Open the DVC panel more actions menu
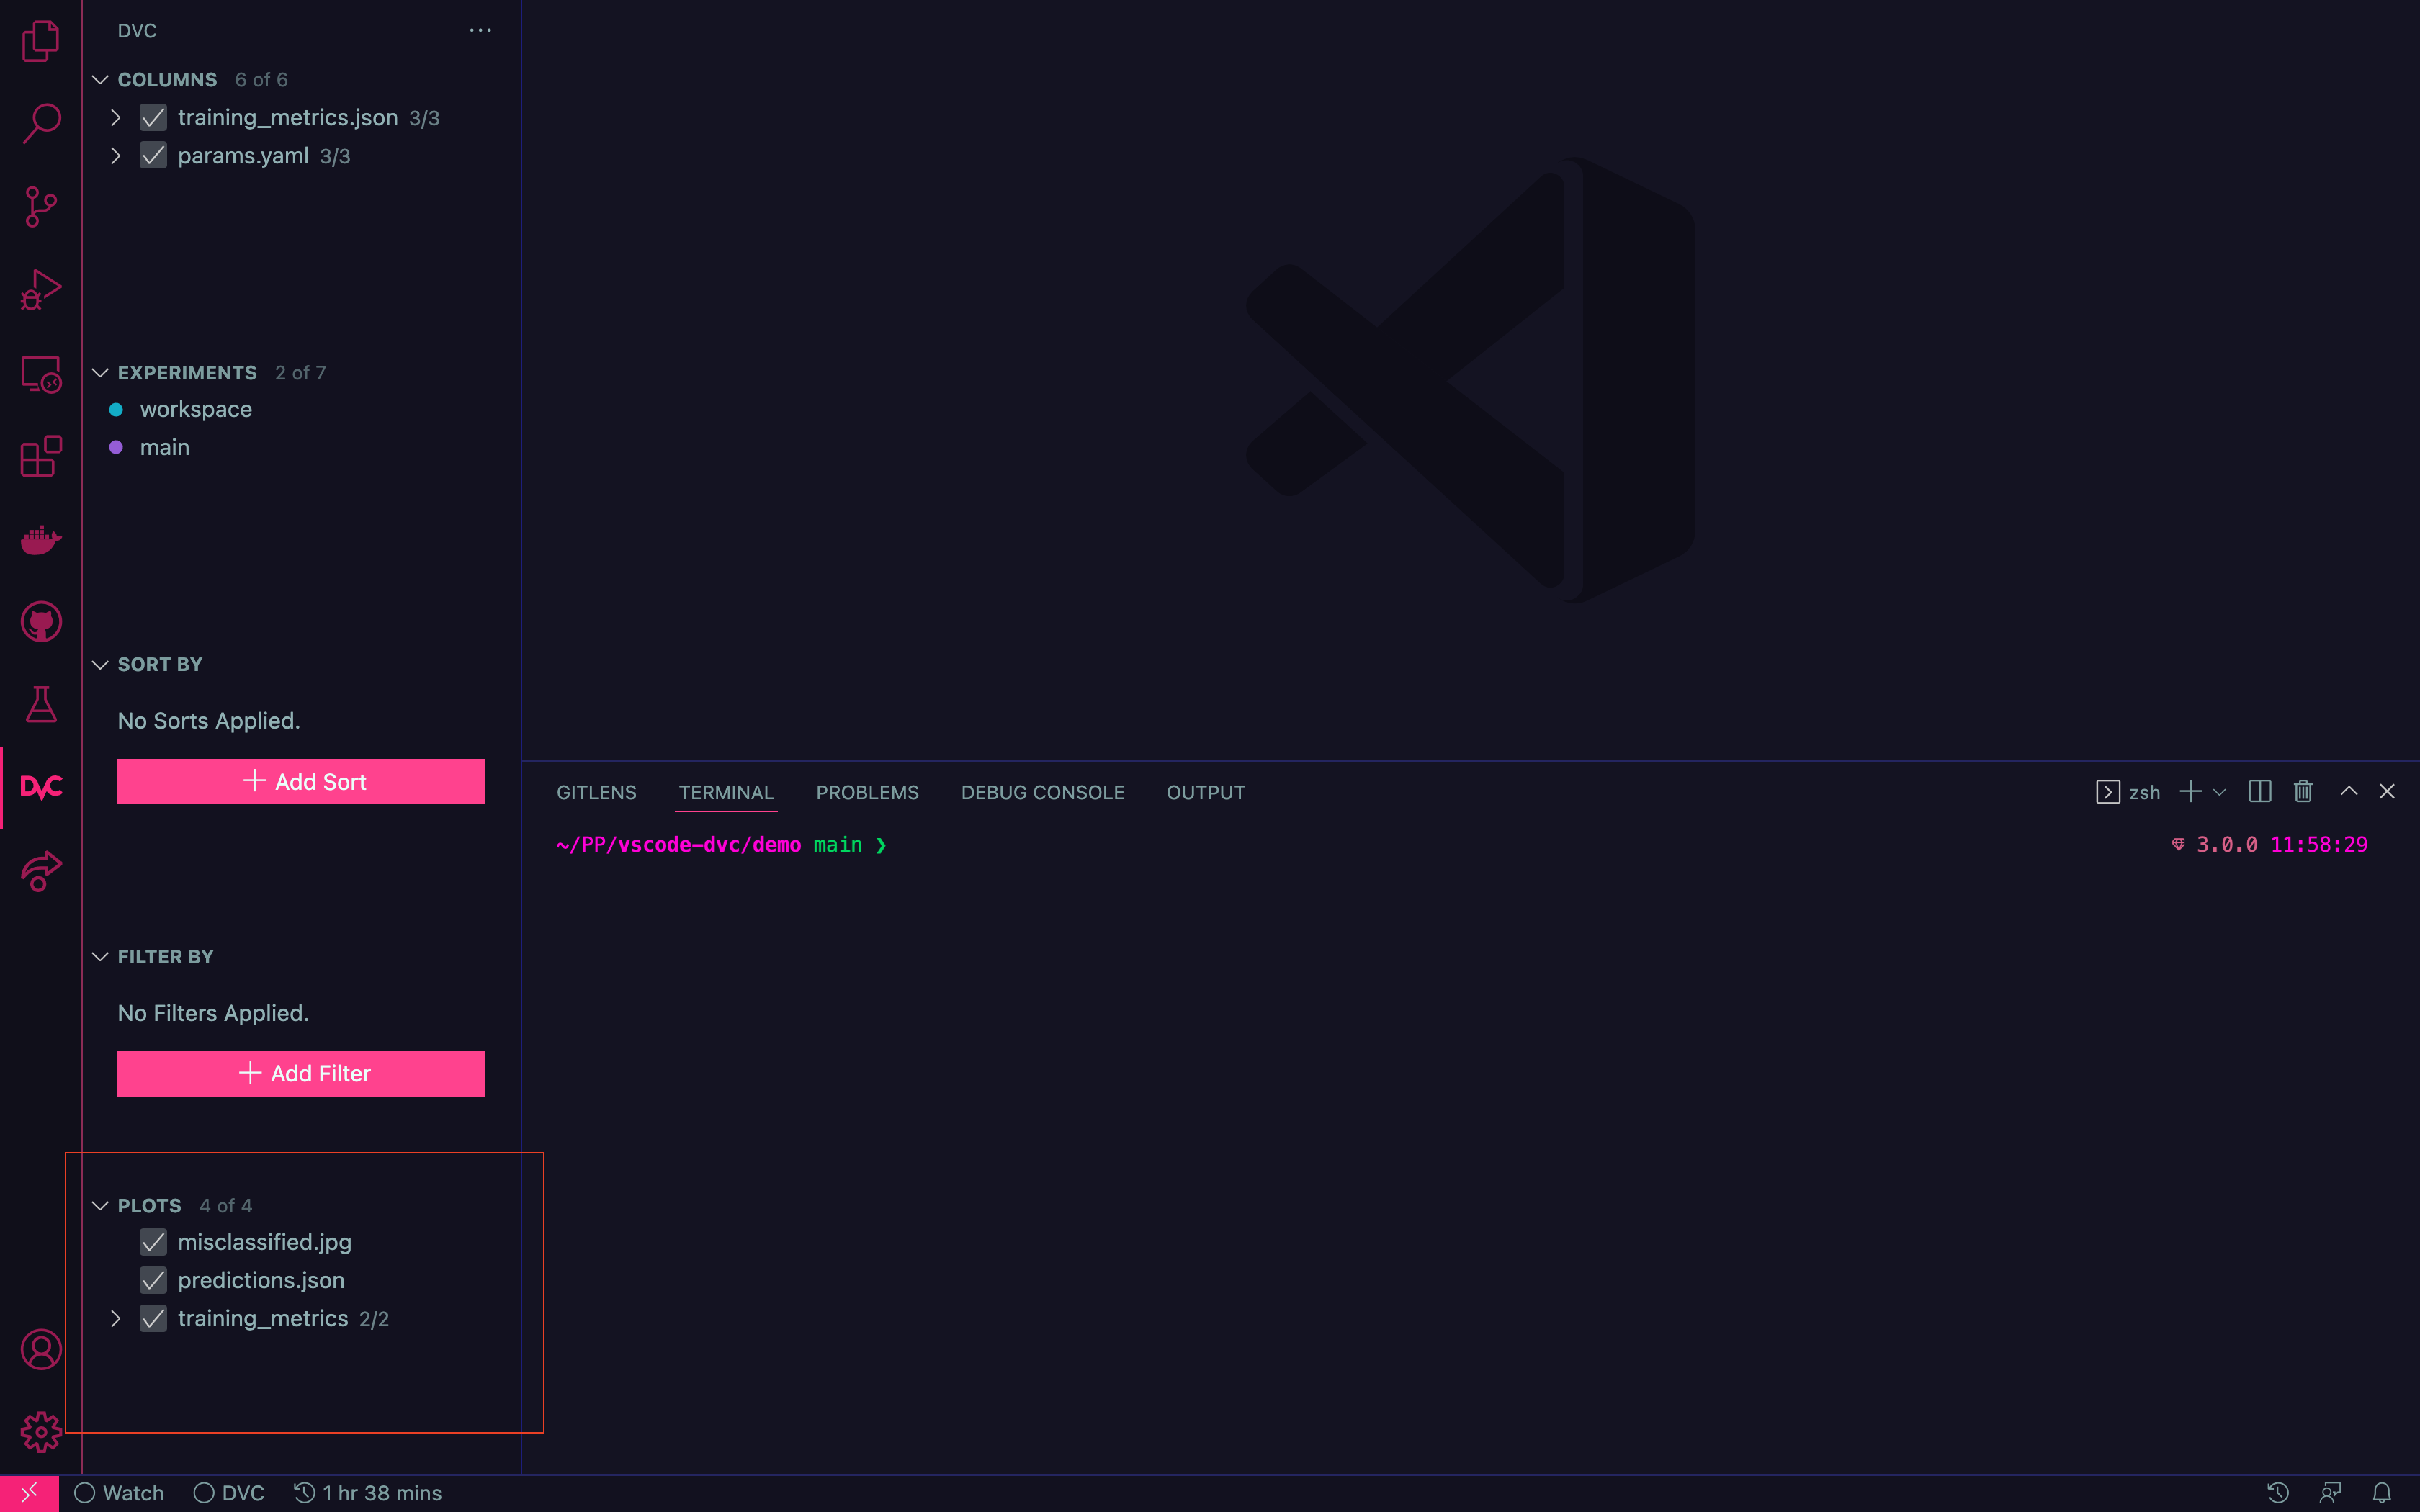Screen dimensions: 2420x1512 click(480, 30)
